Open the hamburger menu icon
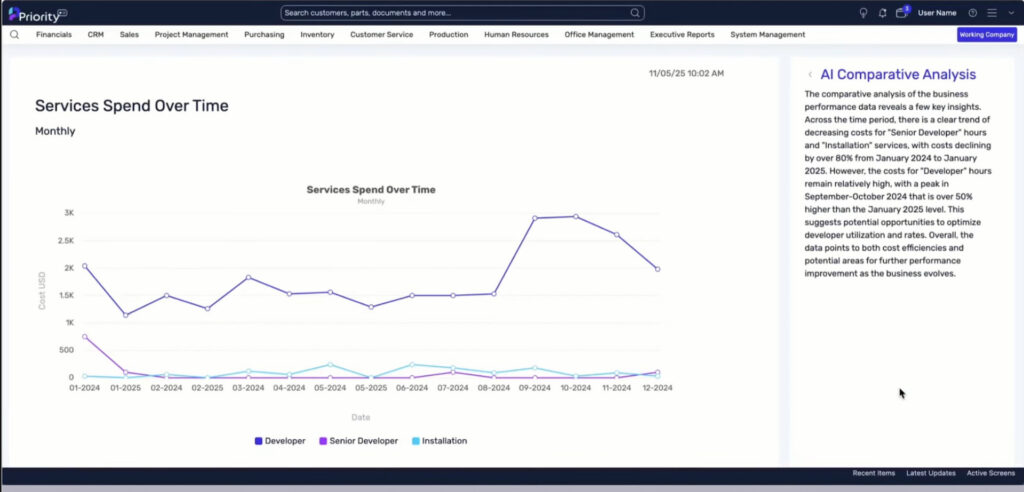Image resolution: width=1024 pixels, height=492 pixels. tap(991, 13)
